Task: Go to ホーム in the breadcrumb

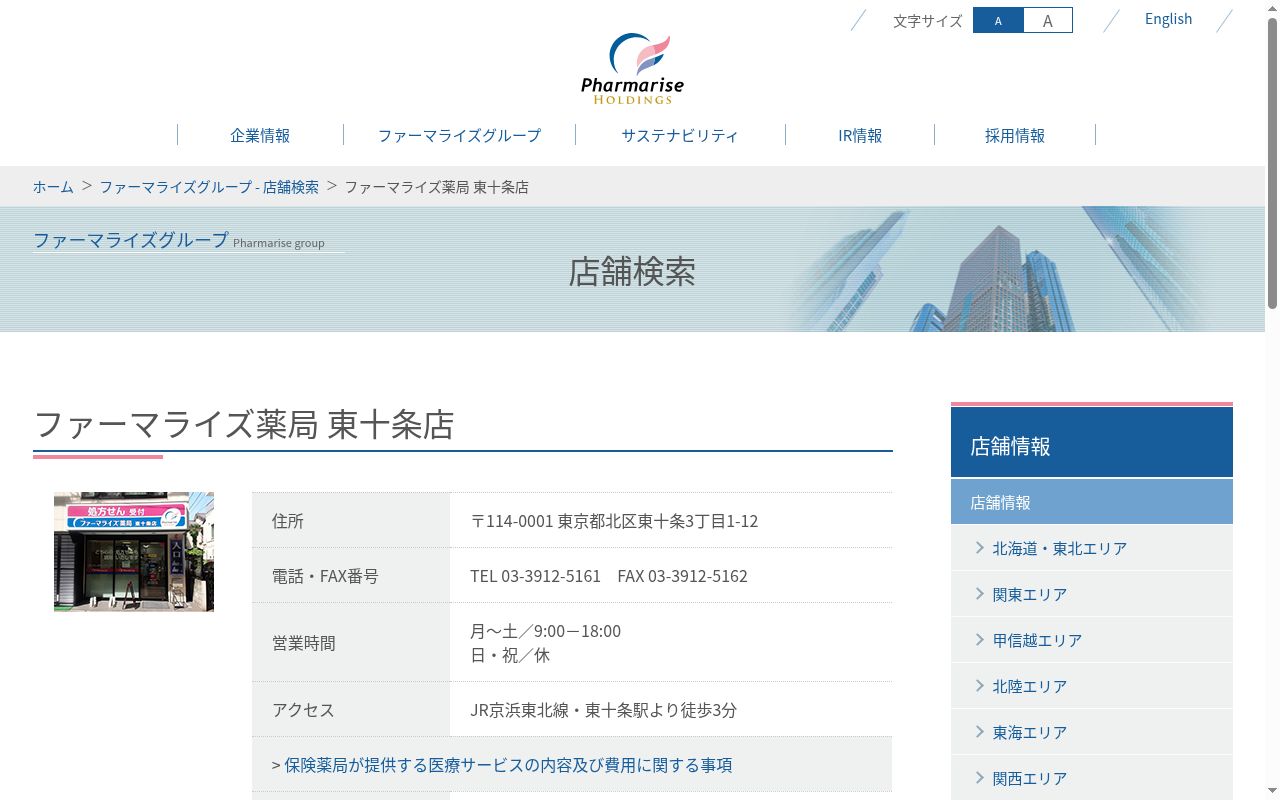Action: (53, 187)
